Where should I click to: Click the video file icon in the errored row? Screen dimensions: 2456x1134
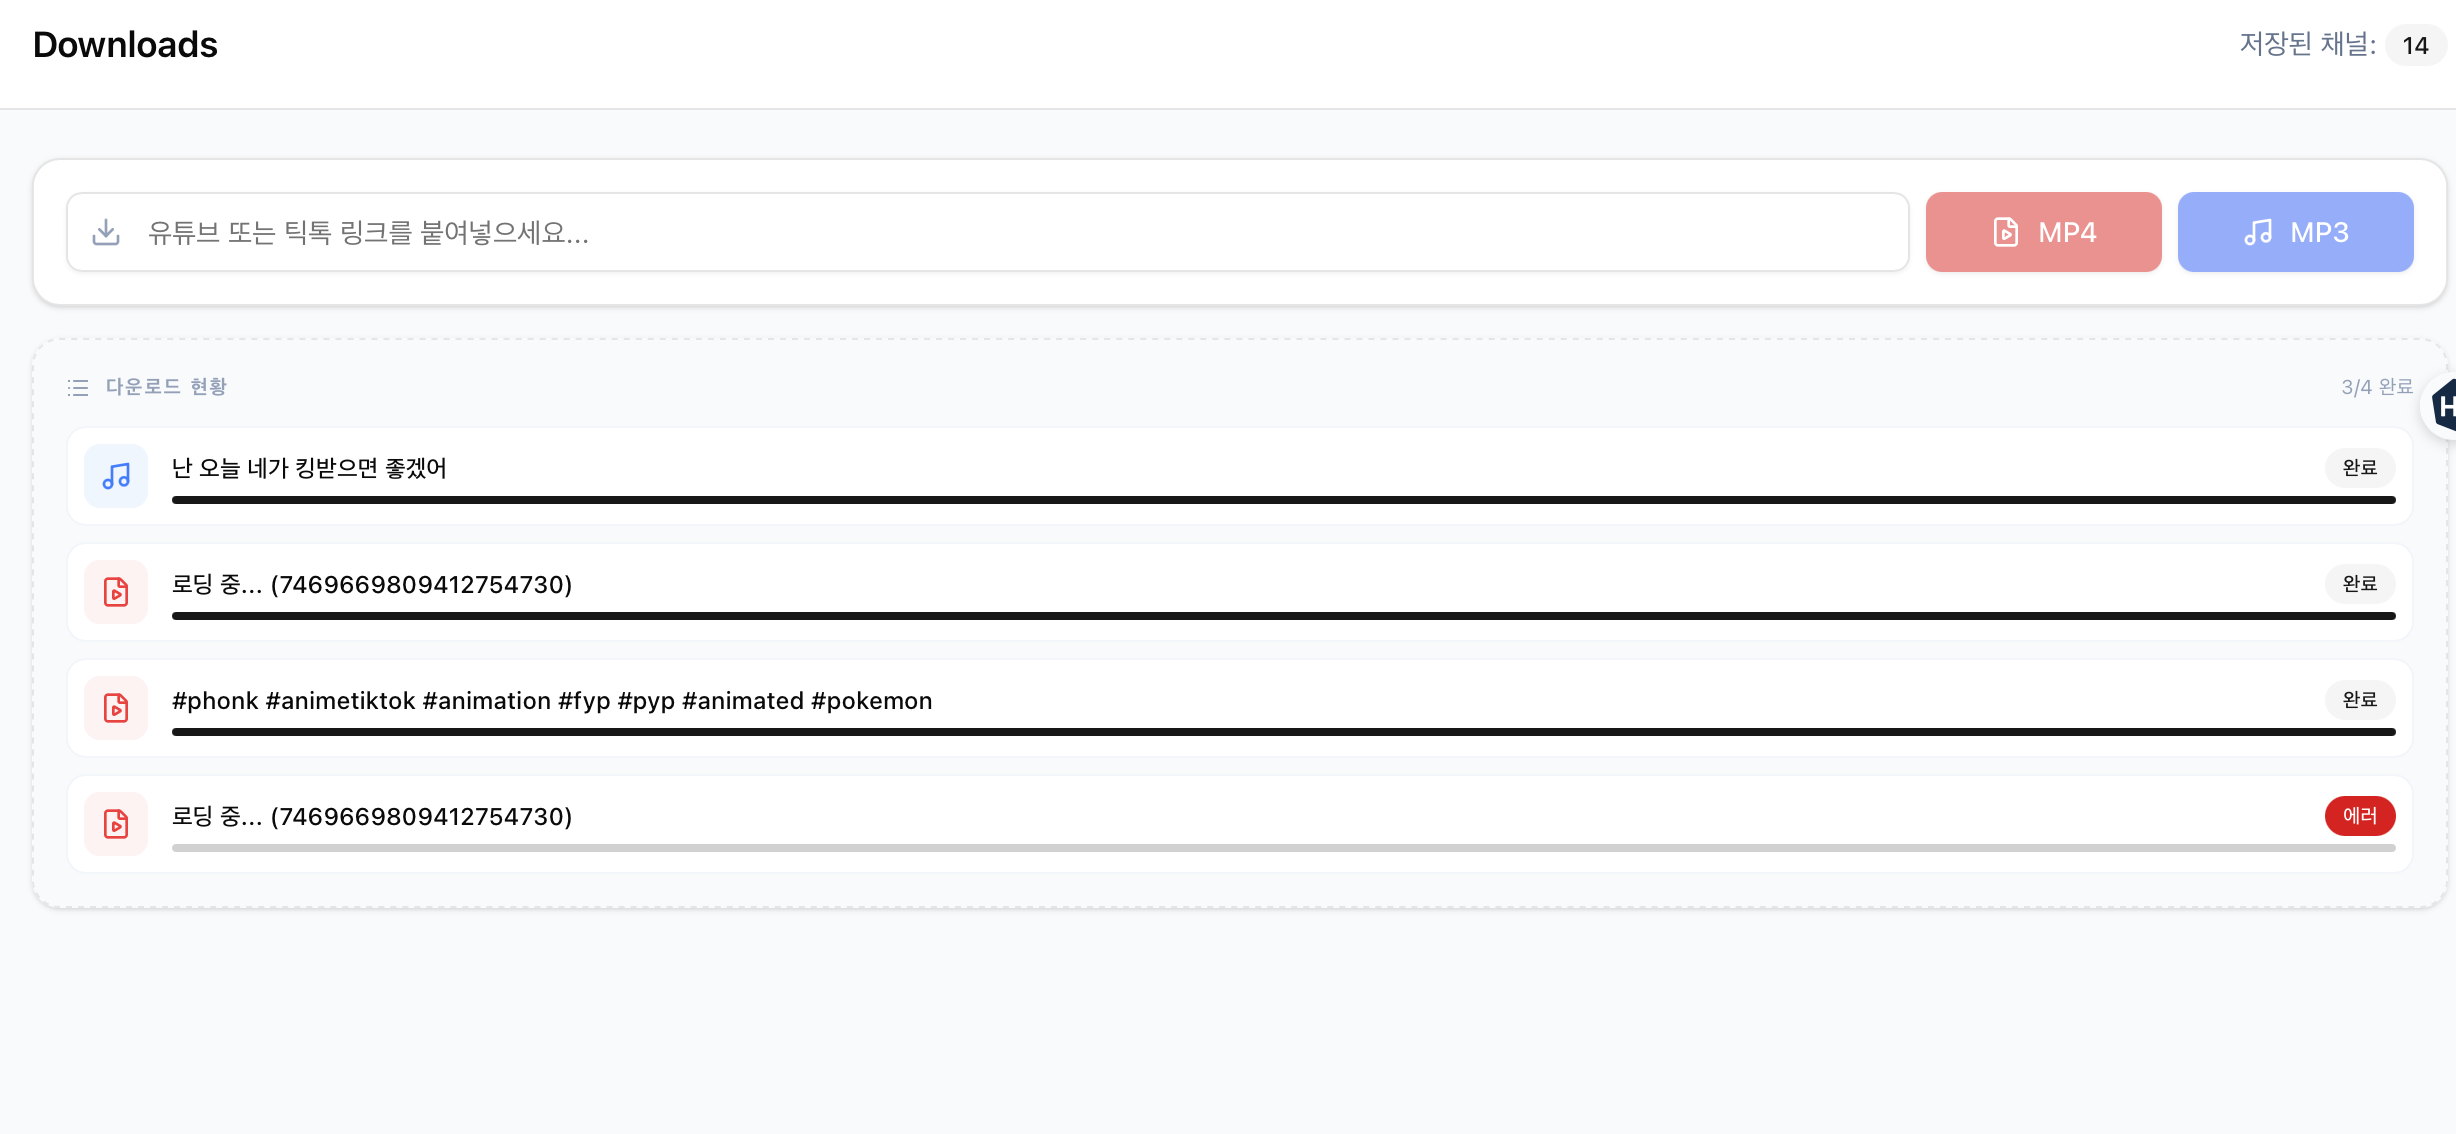[x=116, y=824]
